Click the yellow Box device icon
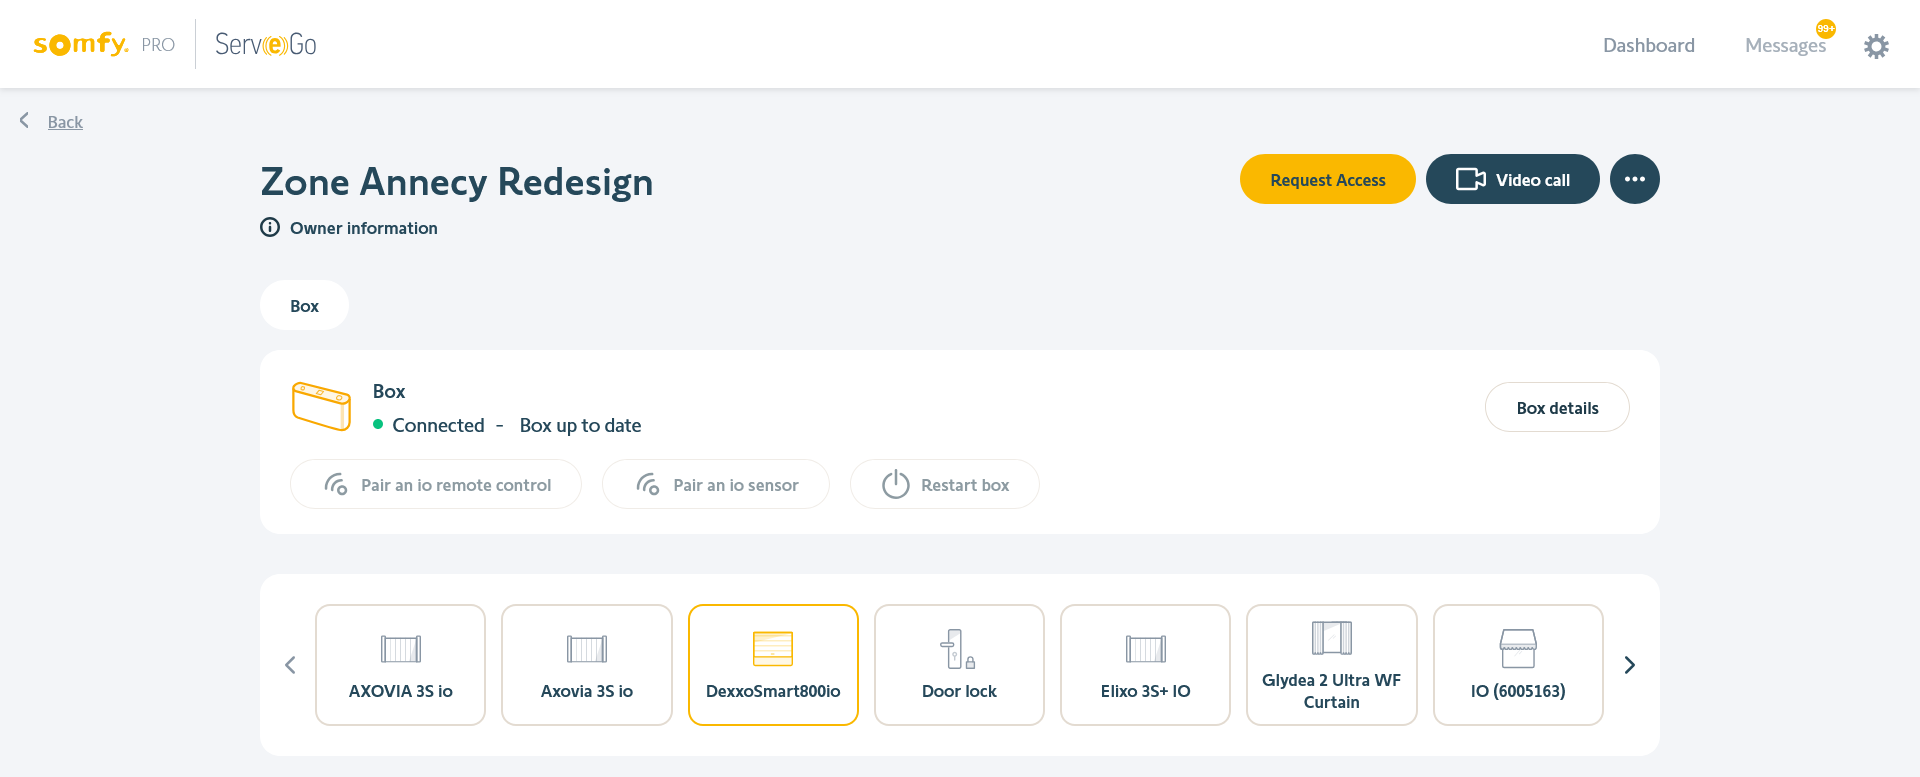 321,406
